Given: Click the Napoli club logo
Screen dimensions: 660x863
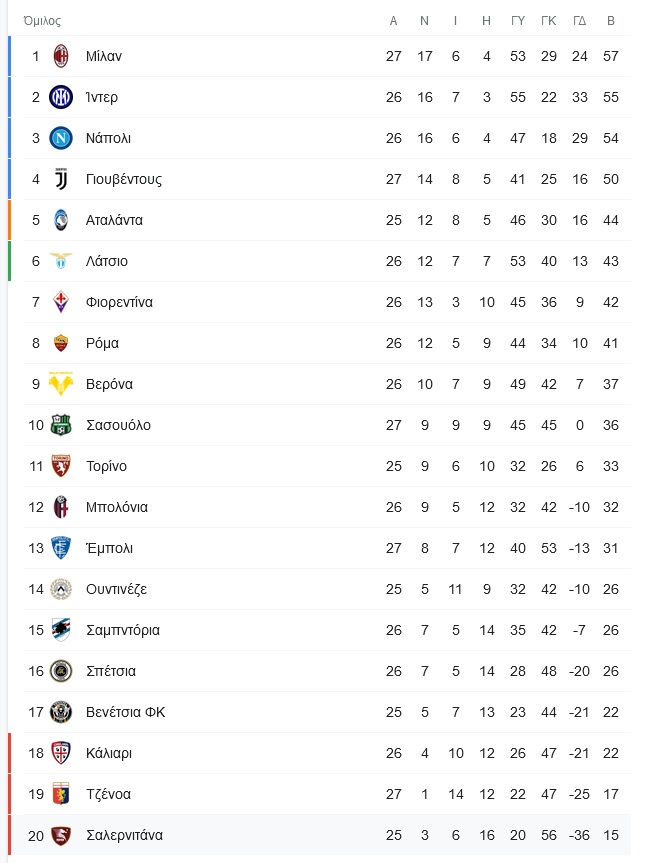Looking at the screenshot, I should 61,138.
